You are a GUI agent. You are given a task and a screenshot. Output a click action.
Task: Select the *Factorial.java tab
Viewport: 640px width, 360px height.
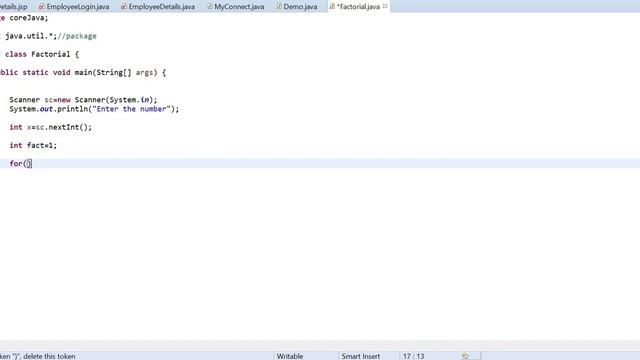(x=358, y=7)
